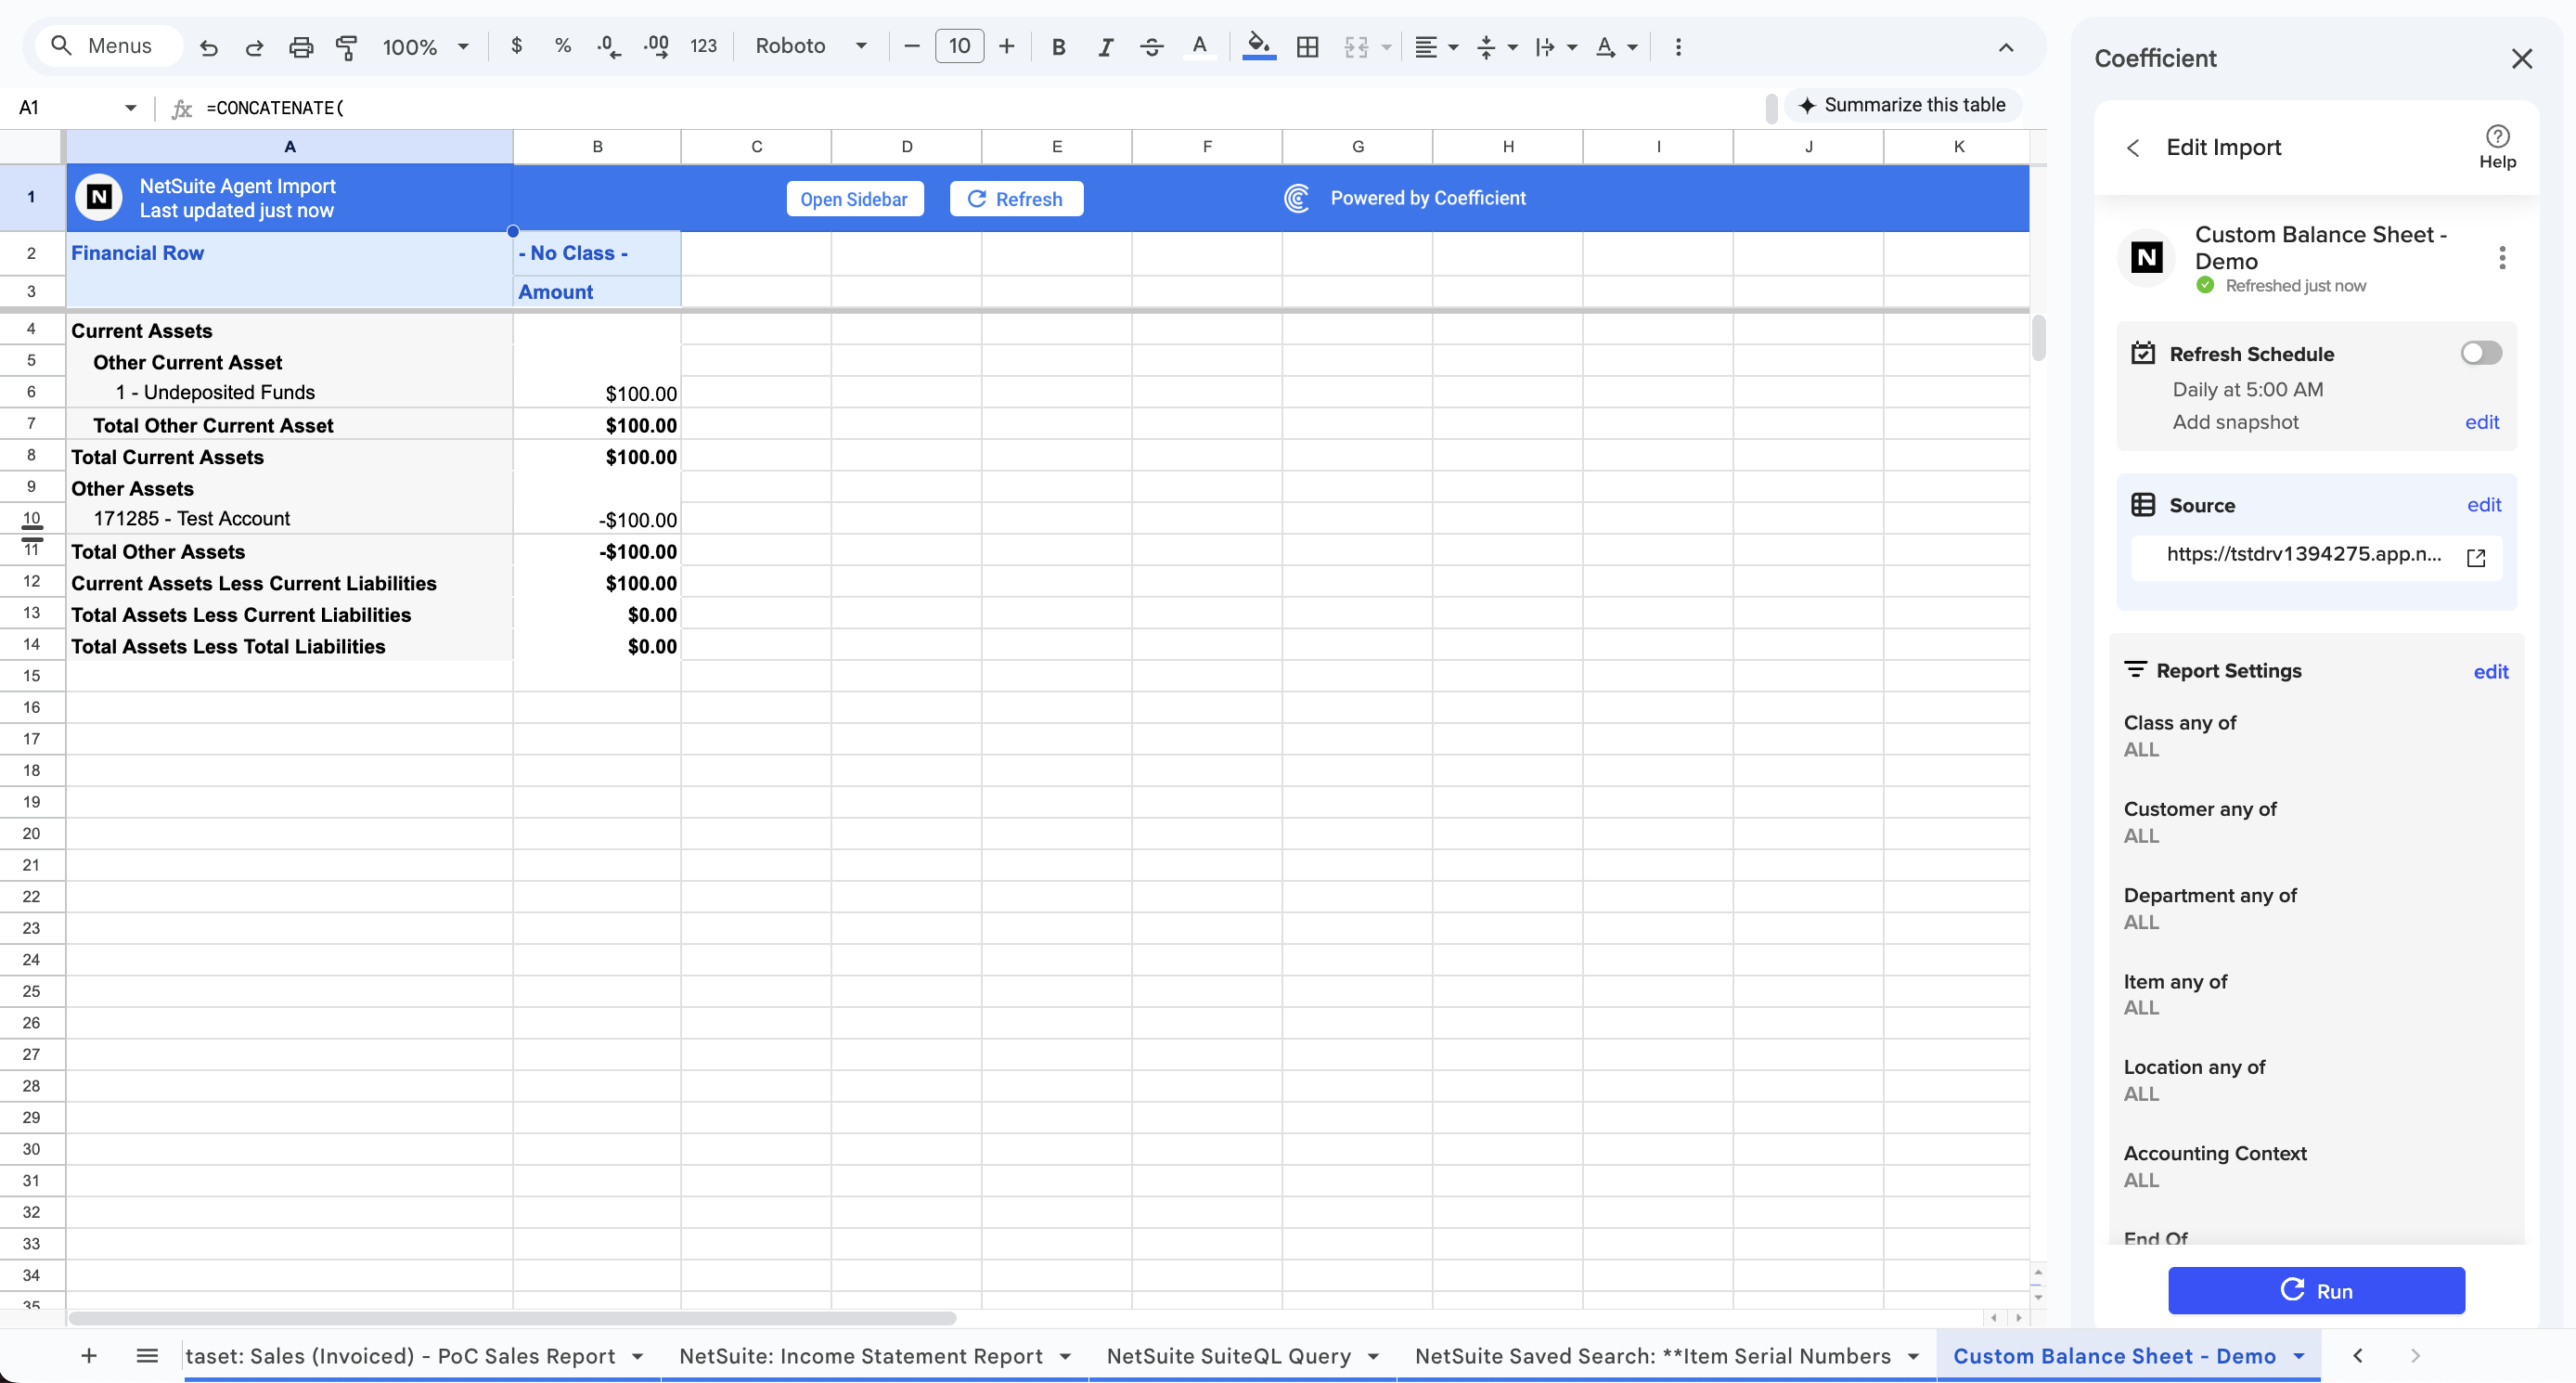Apply strikethrough formatting

[1152, 46]
